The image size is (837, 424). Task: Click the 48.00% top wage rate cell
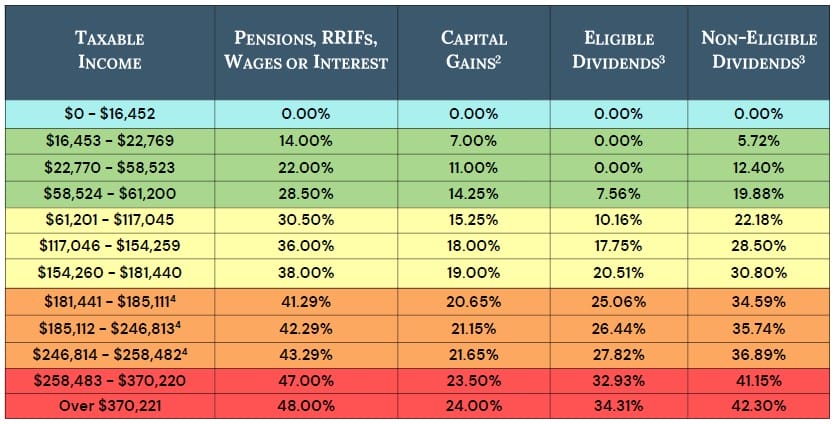pos(311,406)
